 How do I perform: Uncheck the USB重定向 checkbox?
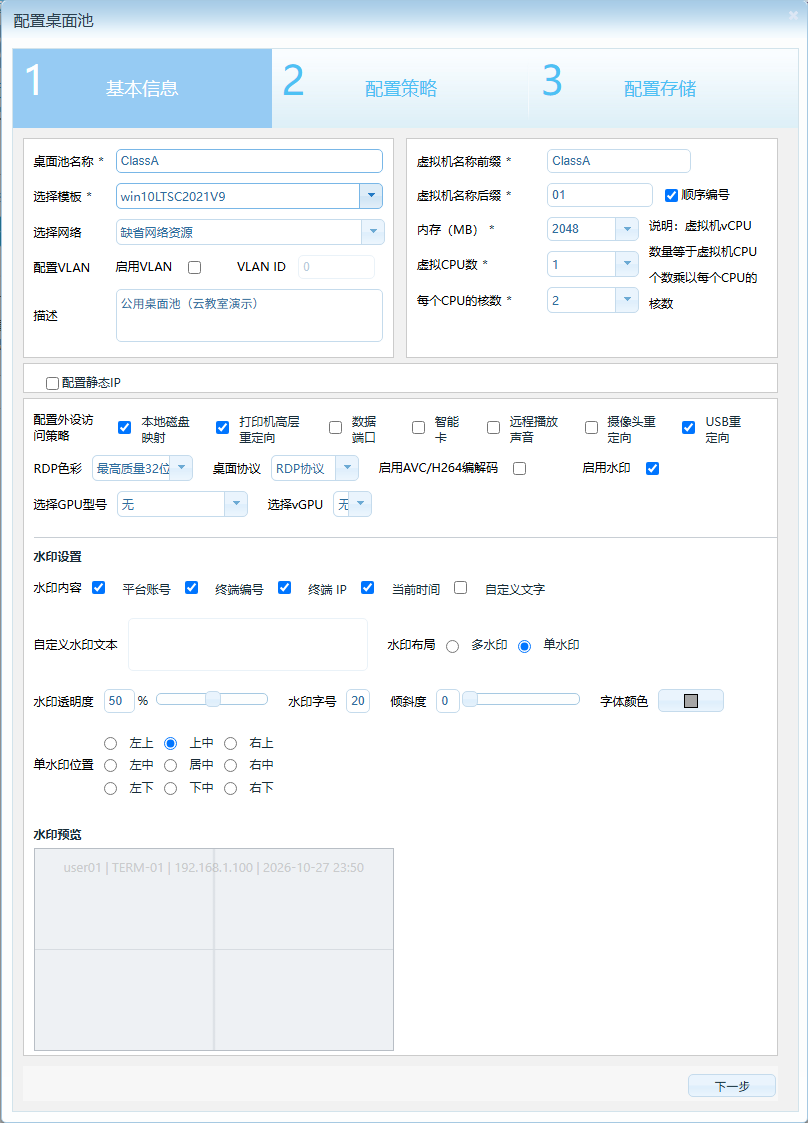[x=688, y=428]
